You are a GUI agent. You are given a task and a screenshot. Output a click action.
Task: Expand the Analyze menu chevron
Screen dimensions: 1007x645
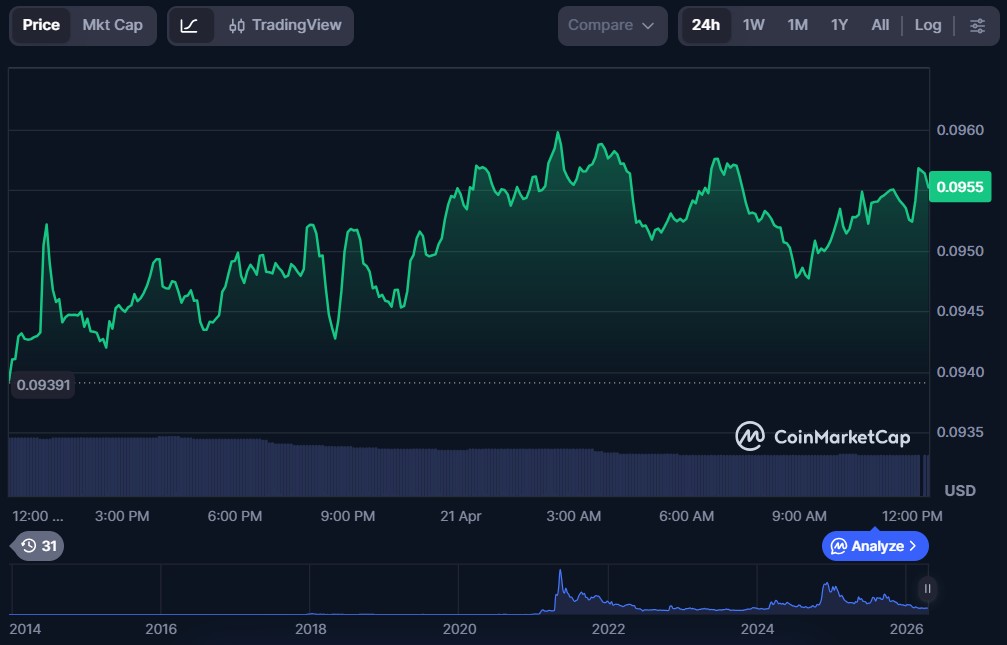[913, 546]
